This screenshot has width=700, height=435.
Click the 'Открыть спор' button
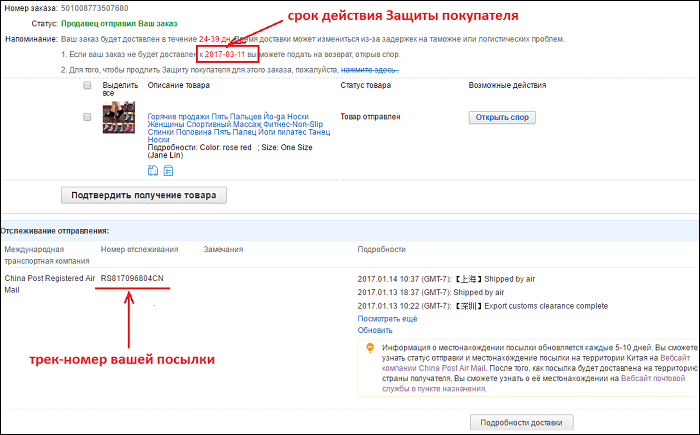point(502,117)
